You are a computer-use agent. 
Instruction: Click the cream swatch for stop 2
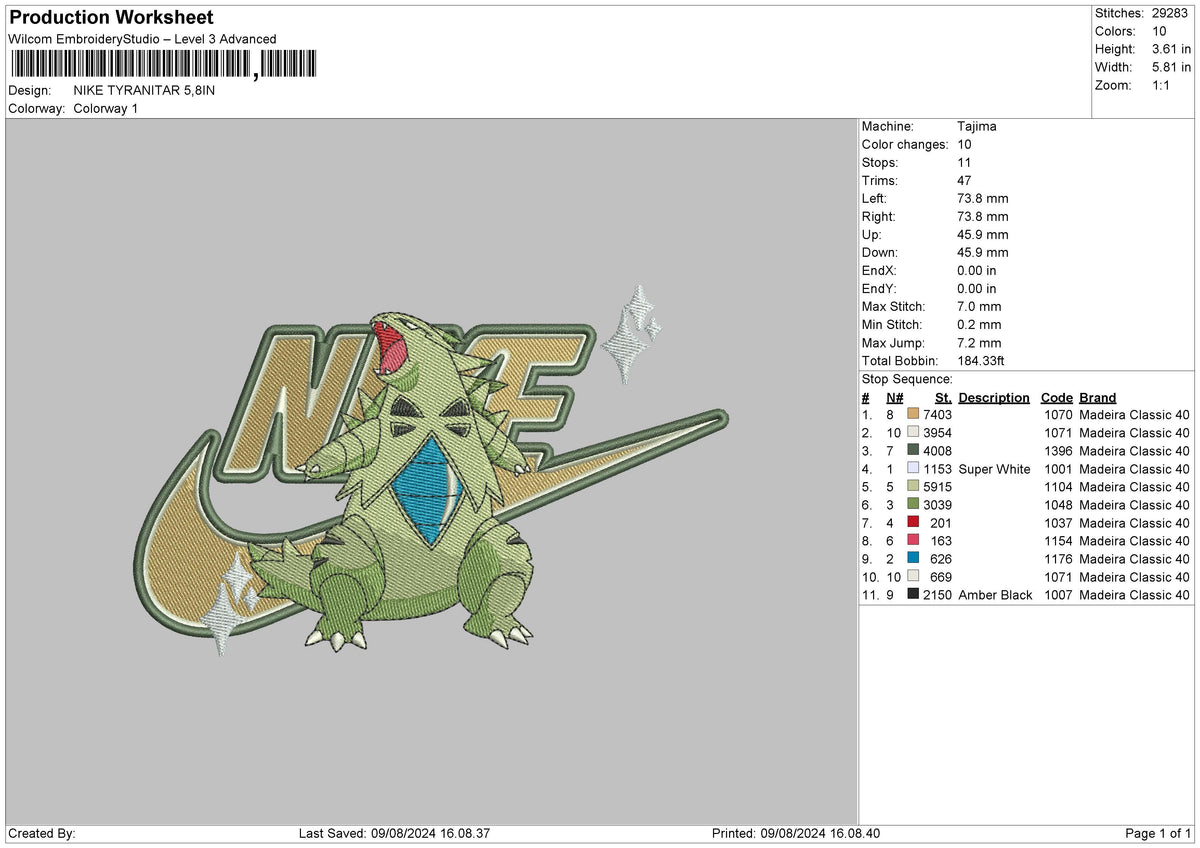[914, 433]
